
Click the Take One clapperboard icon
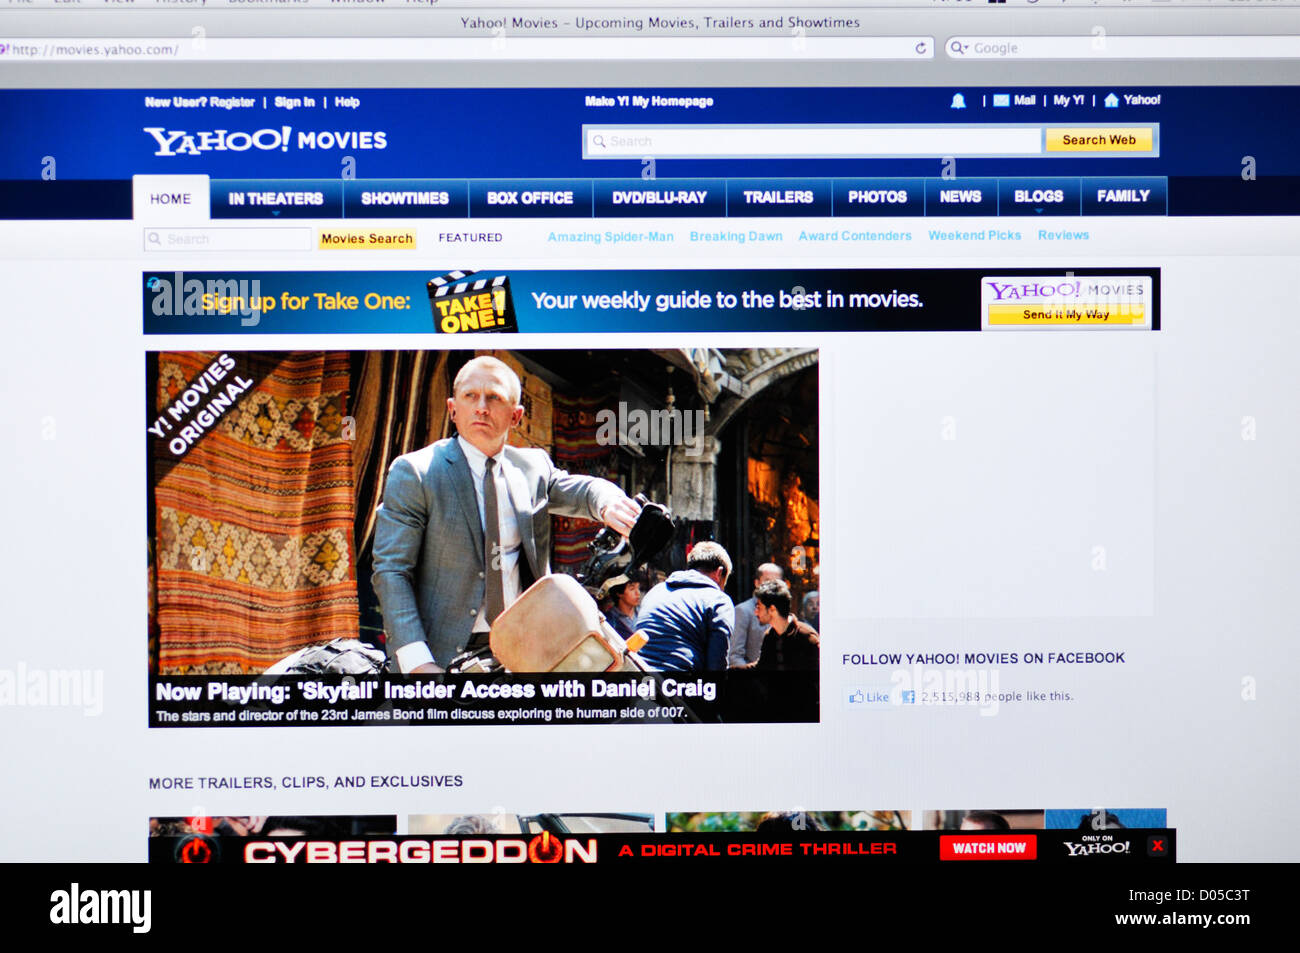(471, 302)
